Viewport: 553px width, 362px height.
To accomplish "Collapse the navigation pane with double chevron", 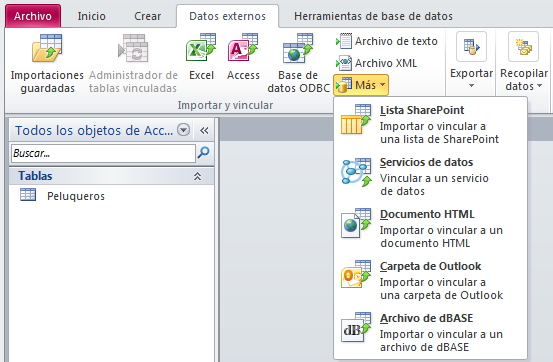I will [204, 131].
